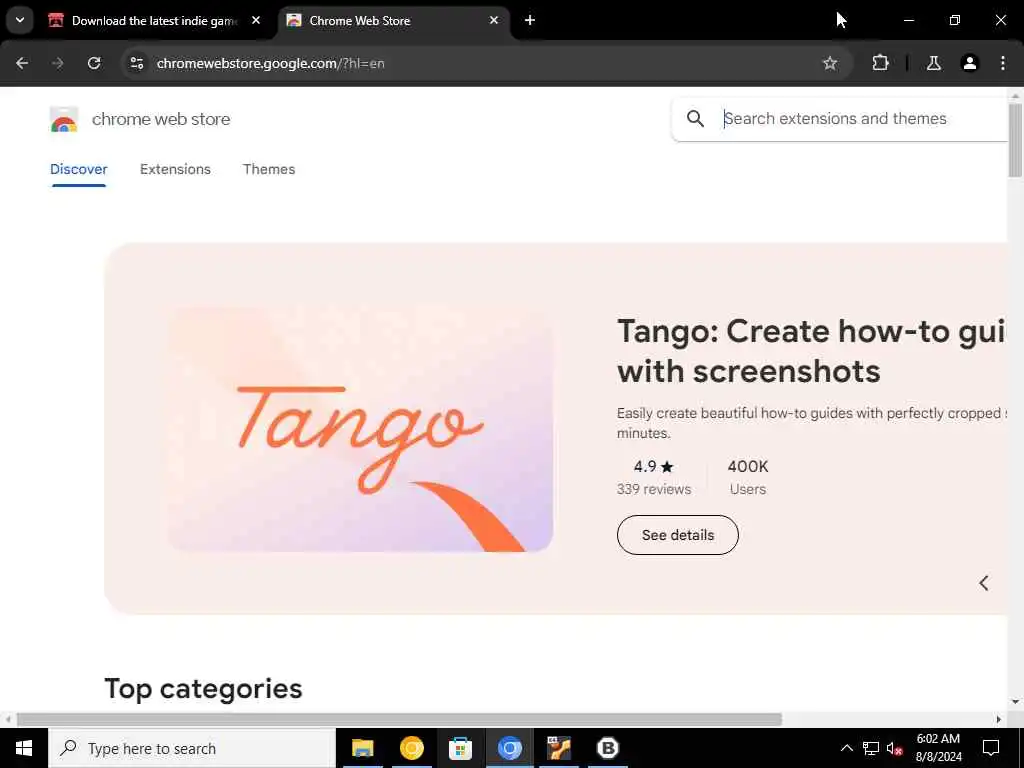Open the profile avatar menu
The height and width of the screenshot is (768, 1024).
click(970, 63)
